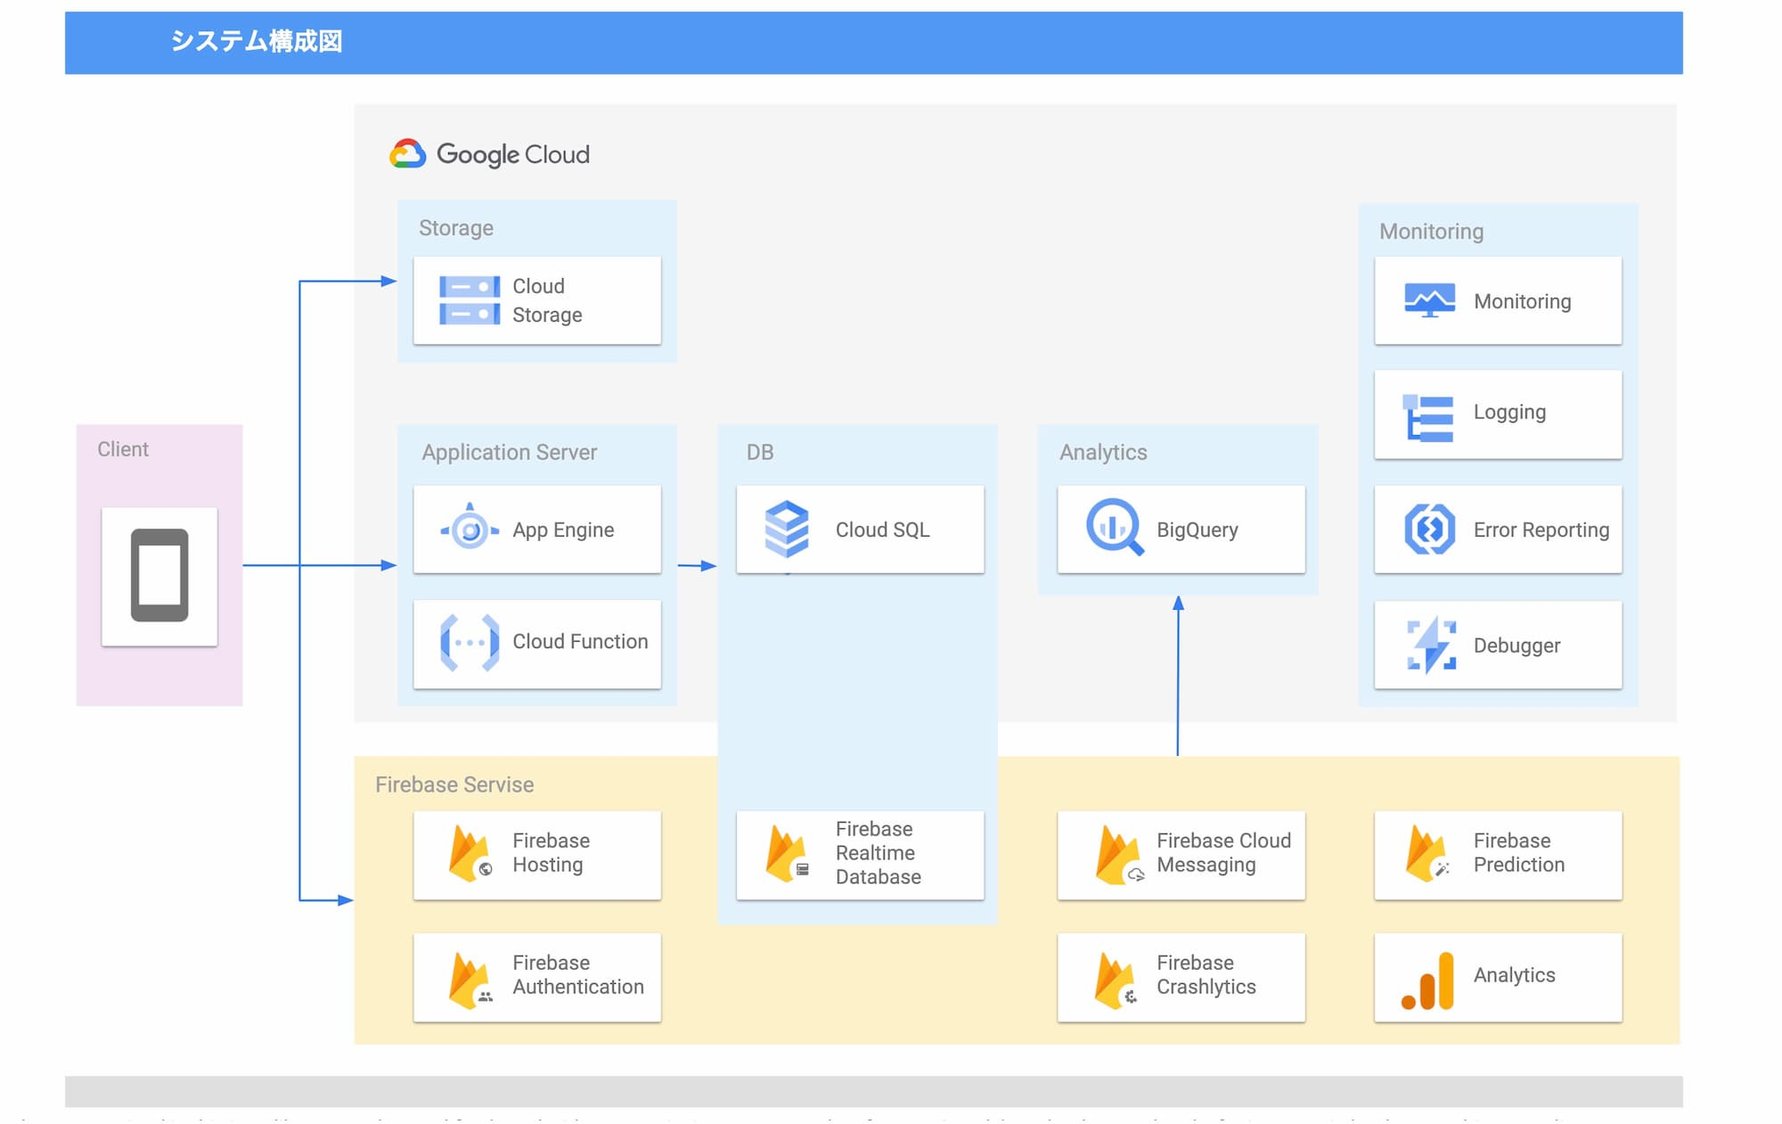The width and height of the screenshot is (1782, 1124).
Task: Click the Logging icon
Action: point(1428,418)
